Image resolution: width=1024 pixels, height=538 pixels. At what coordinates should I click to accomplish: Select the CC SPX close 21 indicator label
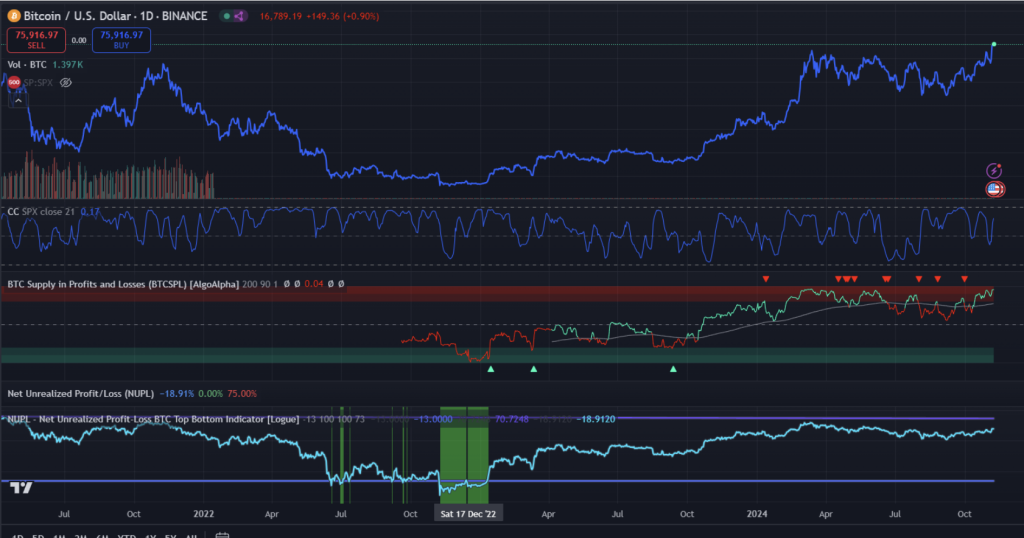(40, 211)
